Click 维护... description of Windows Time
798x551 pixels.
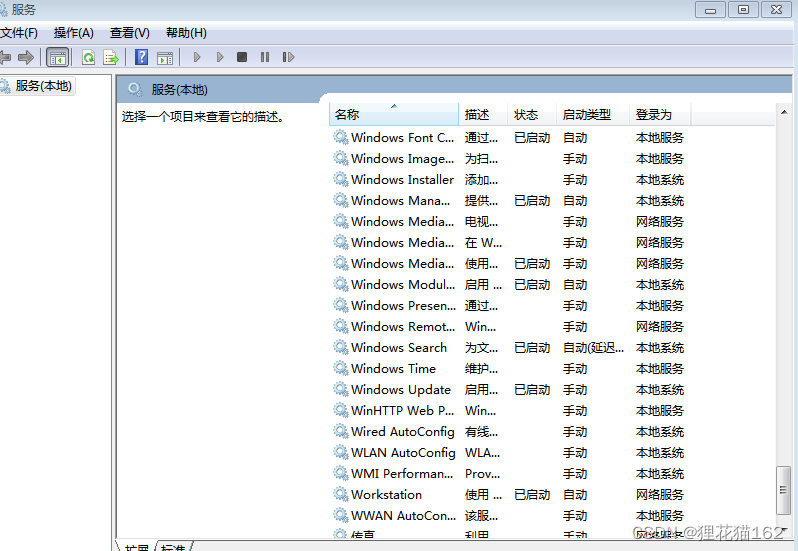click(481, 368)
